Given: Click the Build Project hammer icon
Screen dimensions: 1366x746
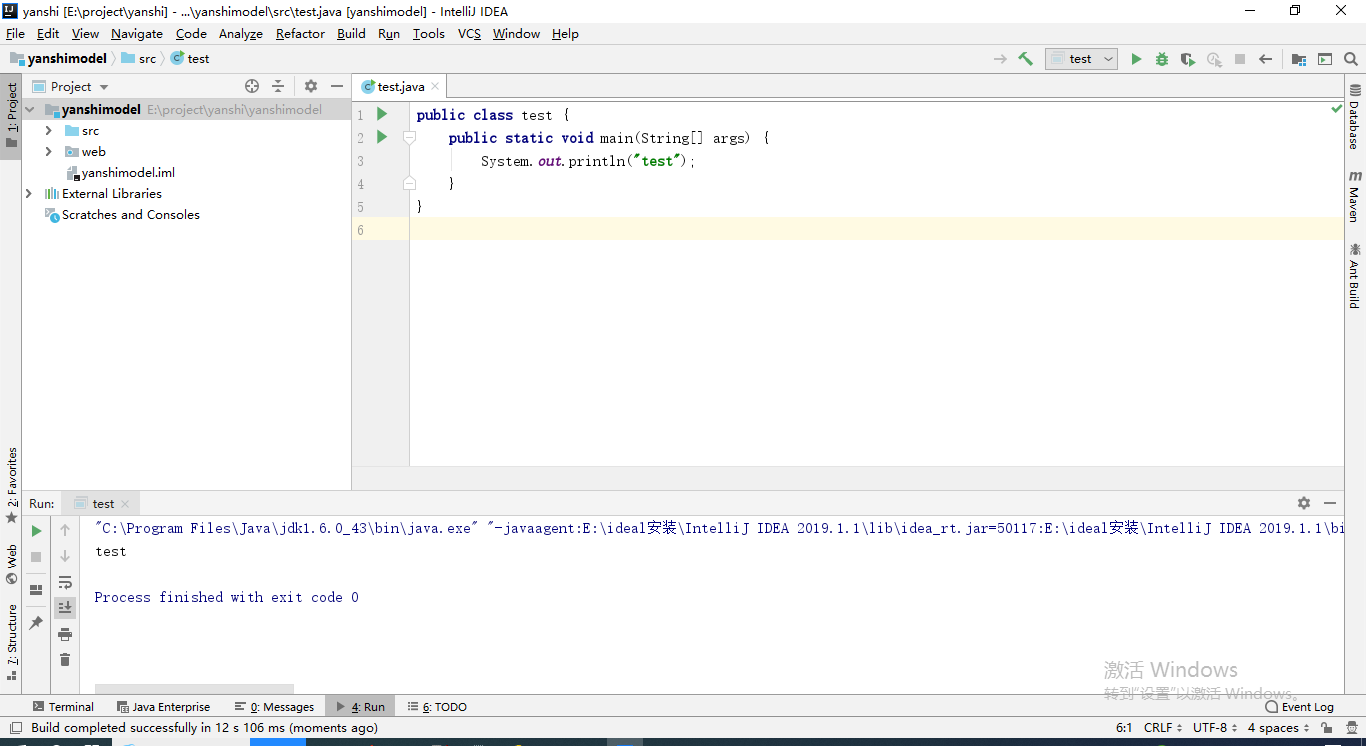Looking at the screenshot, I should [1025, 59].
